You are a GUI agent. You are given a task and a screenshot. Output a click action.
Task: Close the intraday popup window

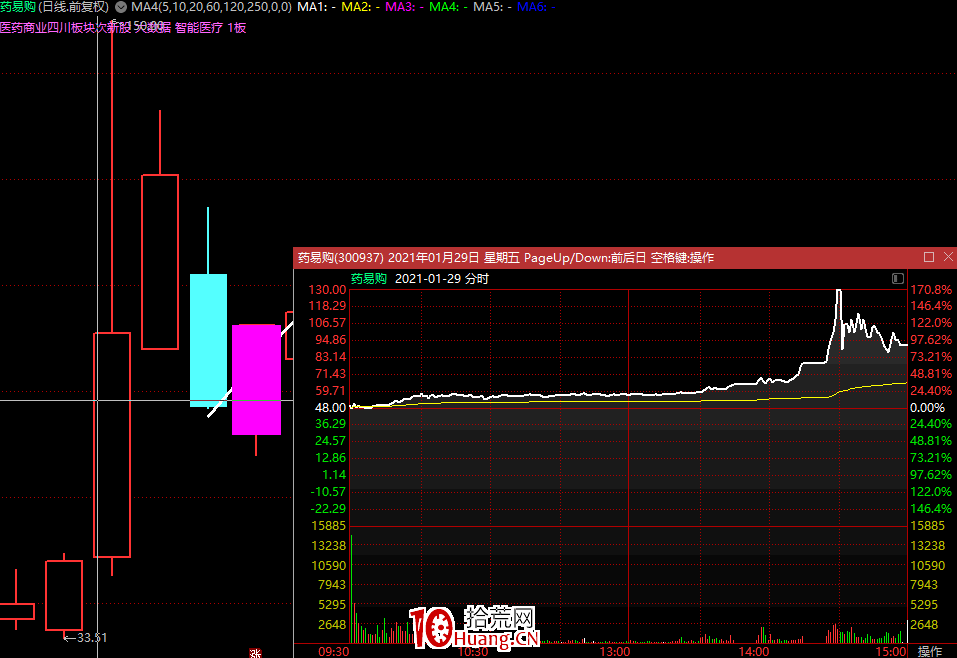[x=947, y=257]
